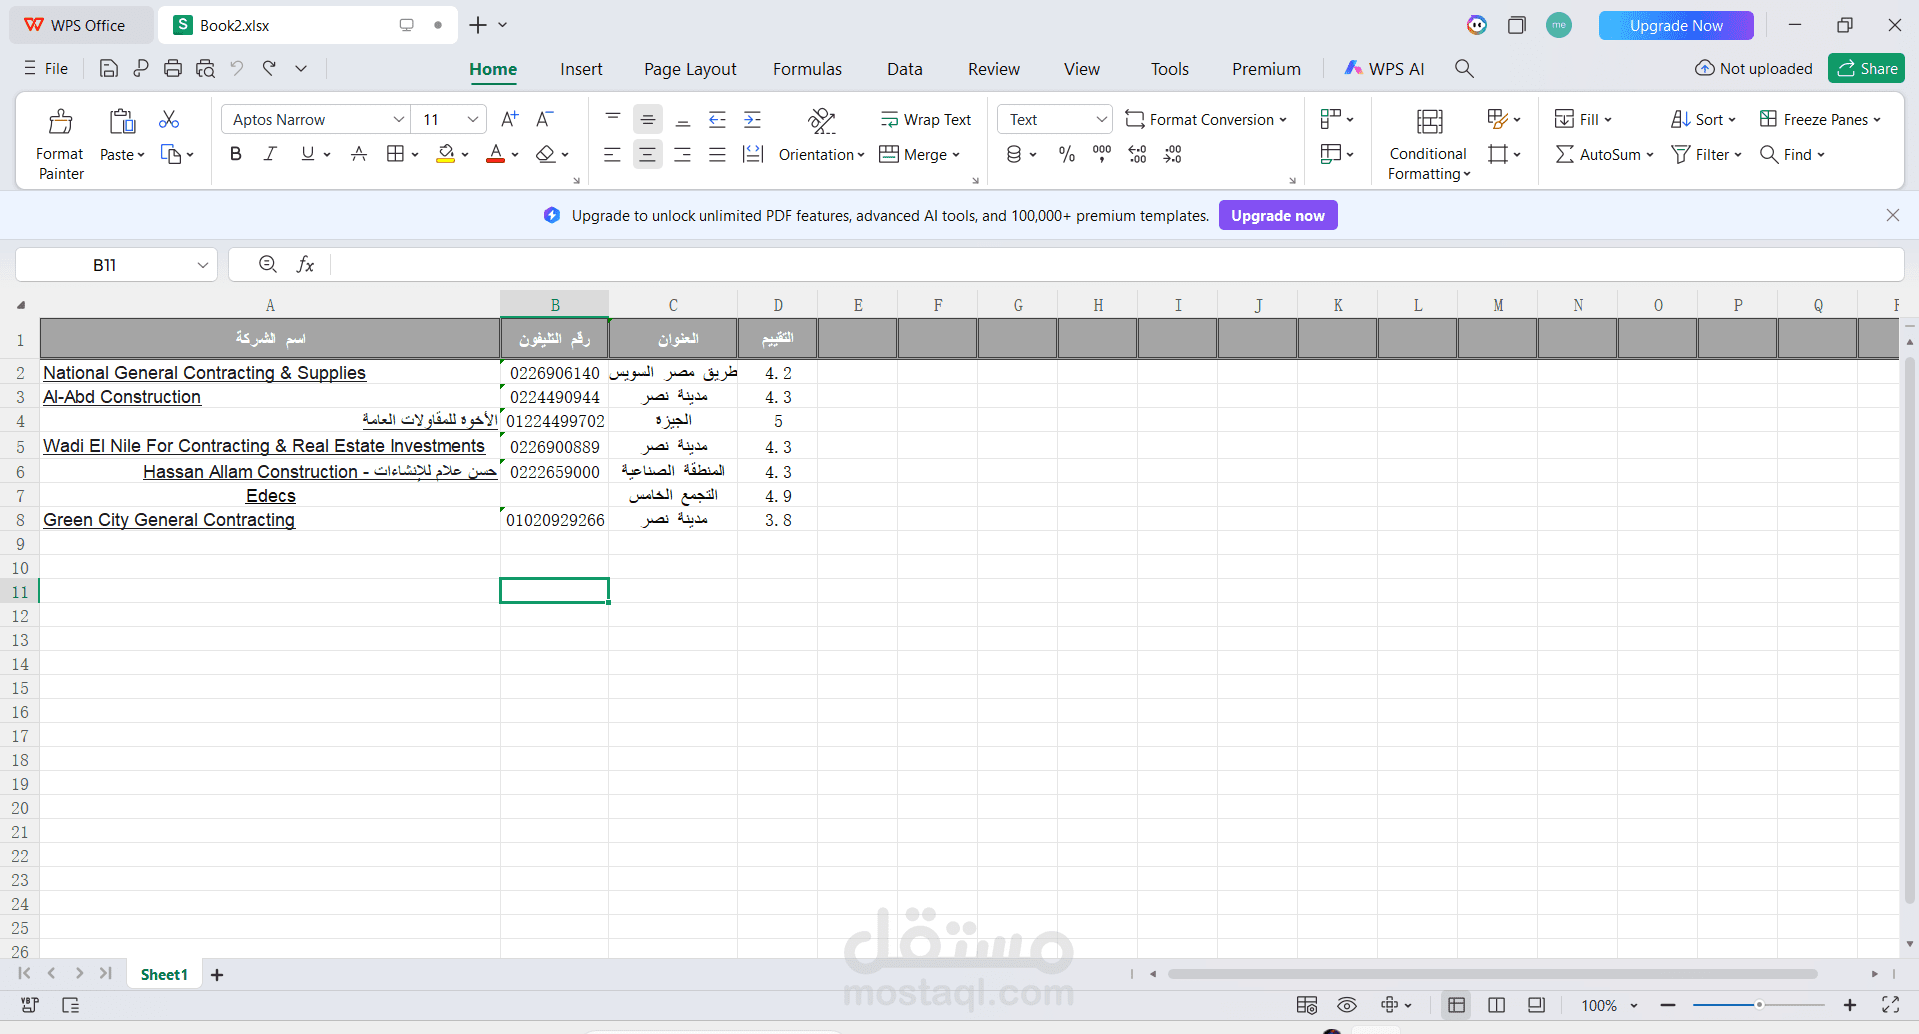
Task: Click the Print Preview icon
Action: tap(205, 68)
